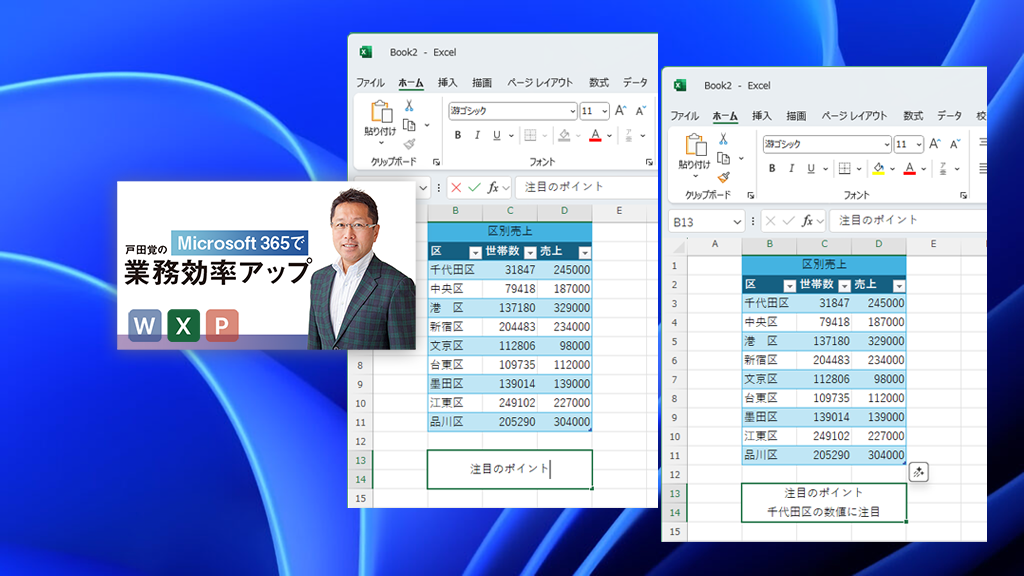
Task: Open font dialog launcher in left window
Action: pos(649,162)
